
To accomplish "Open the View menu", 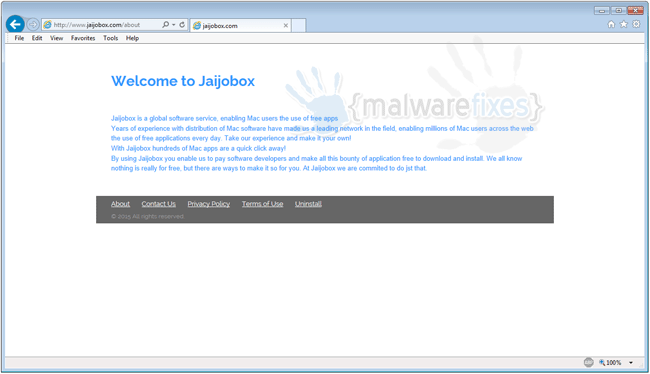I will pyautogui.click(x=56, y=38).
